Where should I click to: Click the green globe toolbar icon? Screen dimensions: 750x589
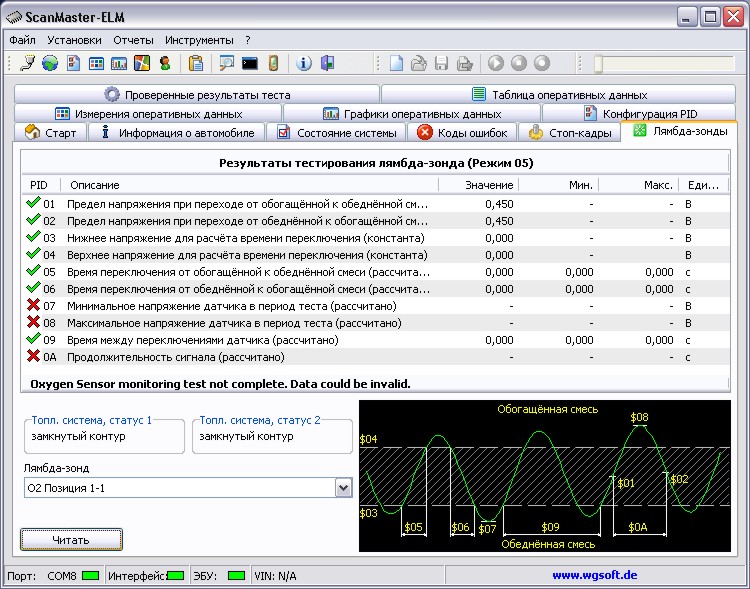49,63
